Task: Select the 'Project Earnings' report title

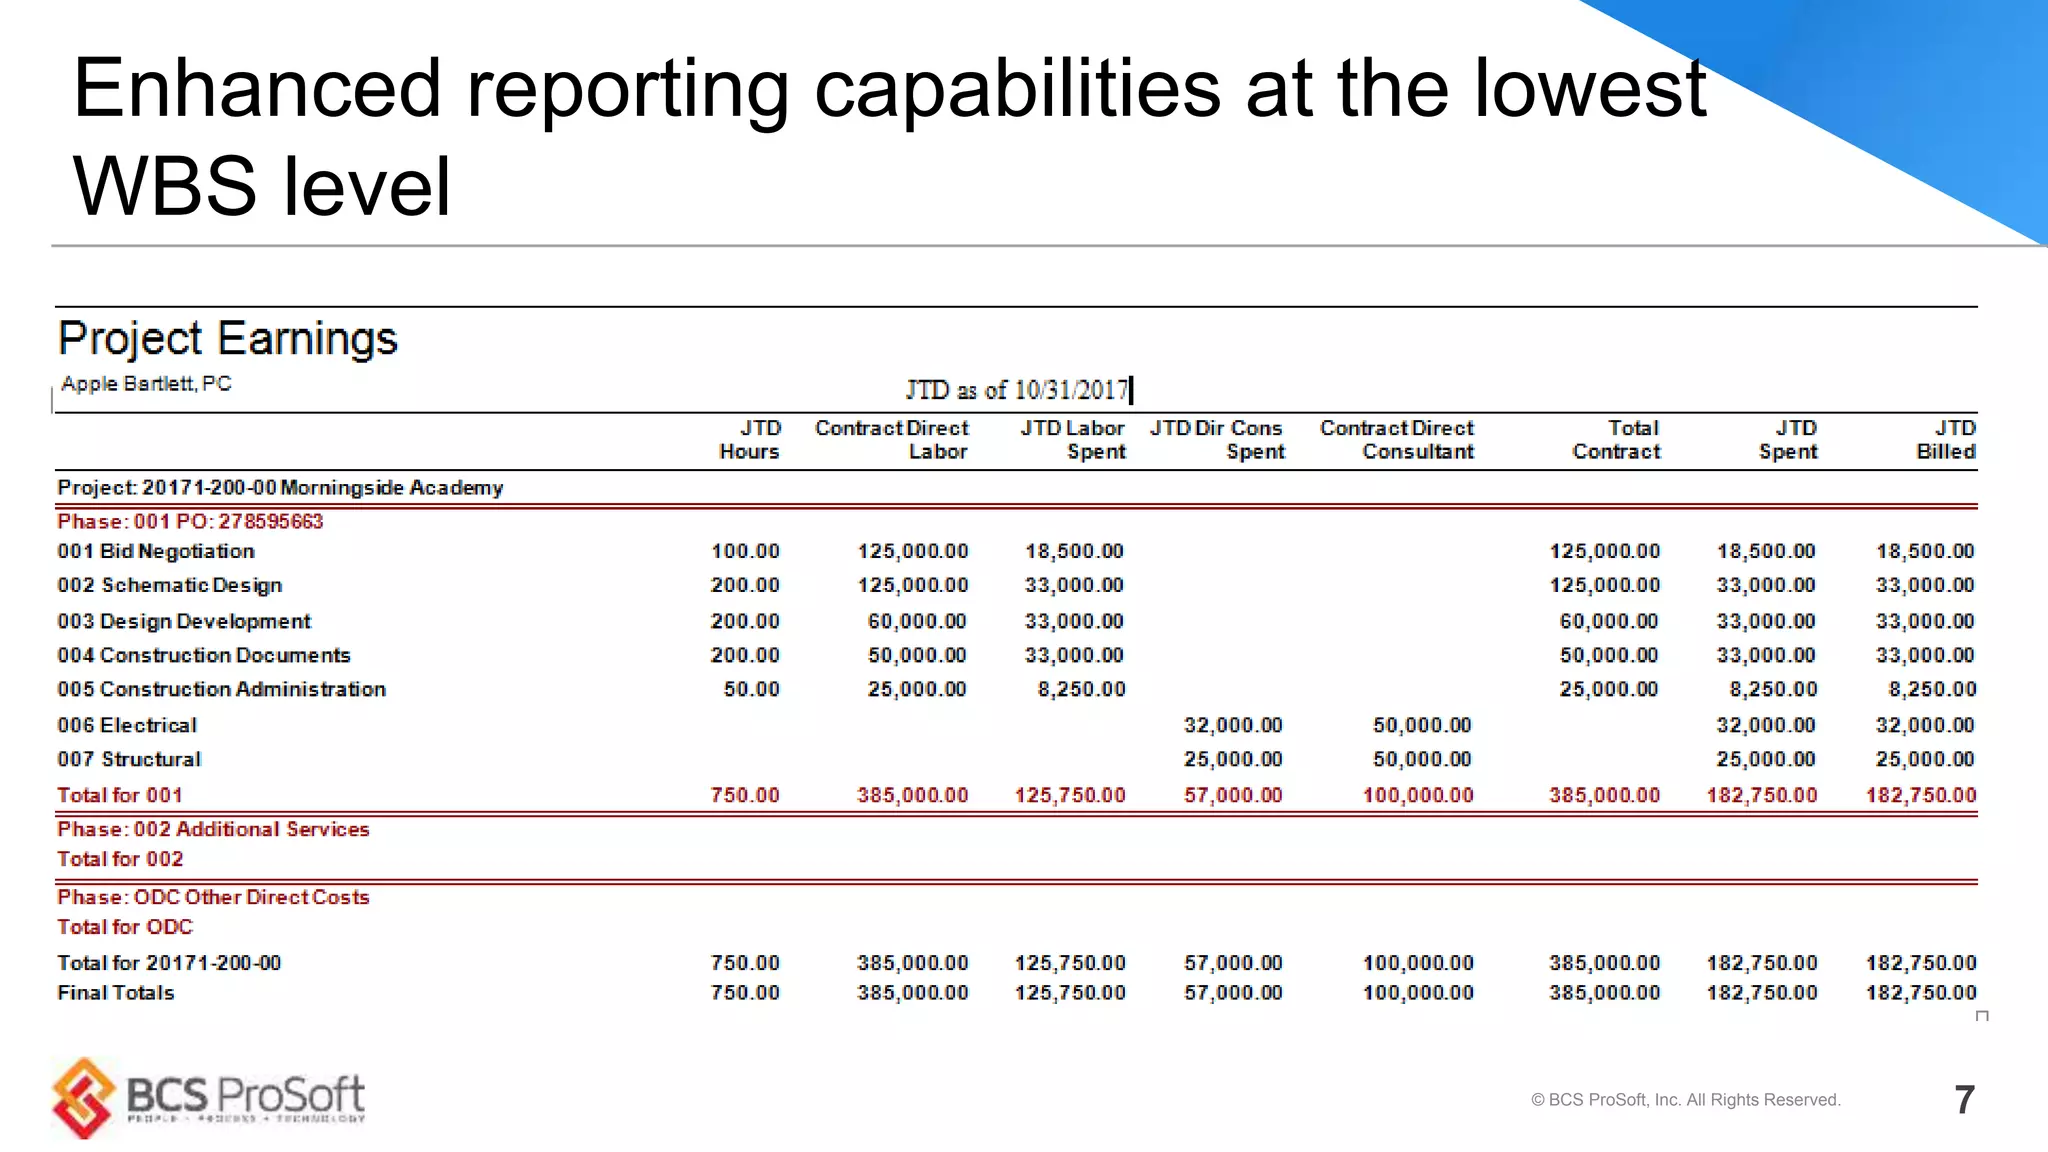Action: [228, 338]
